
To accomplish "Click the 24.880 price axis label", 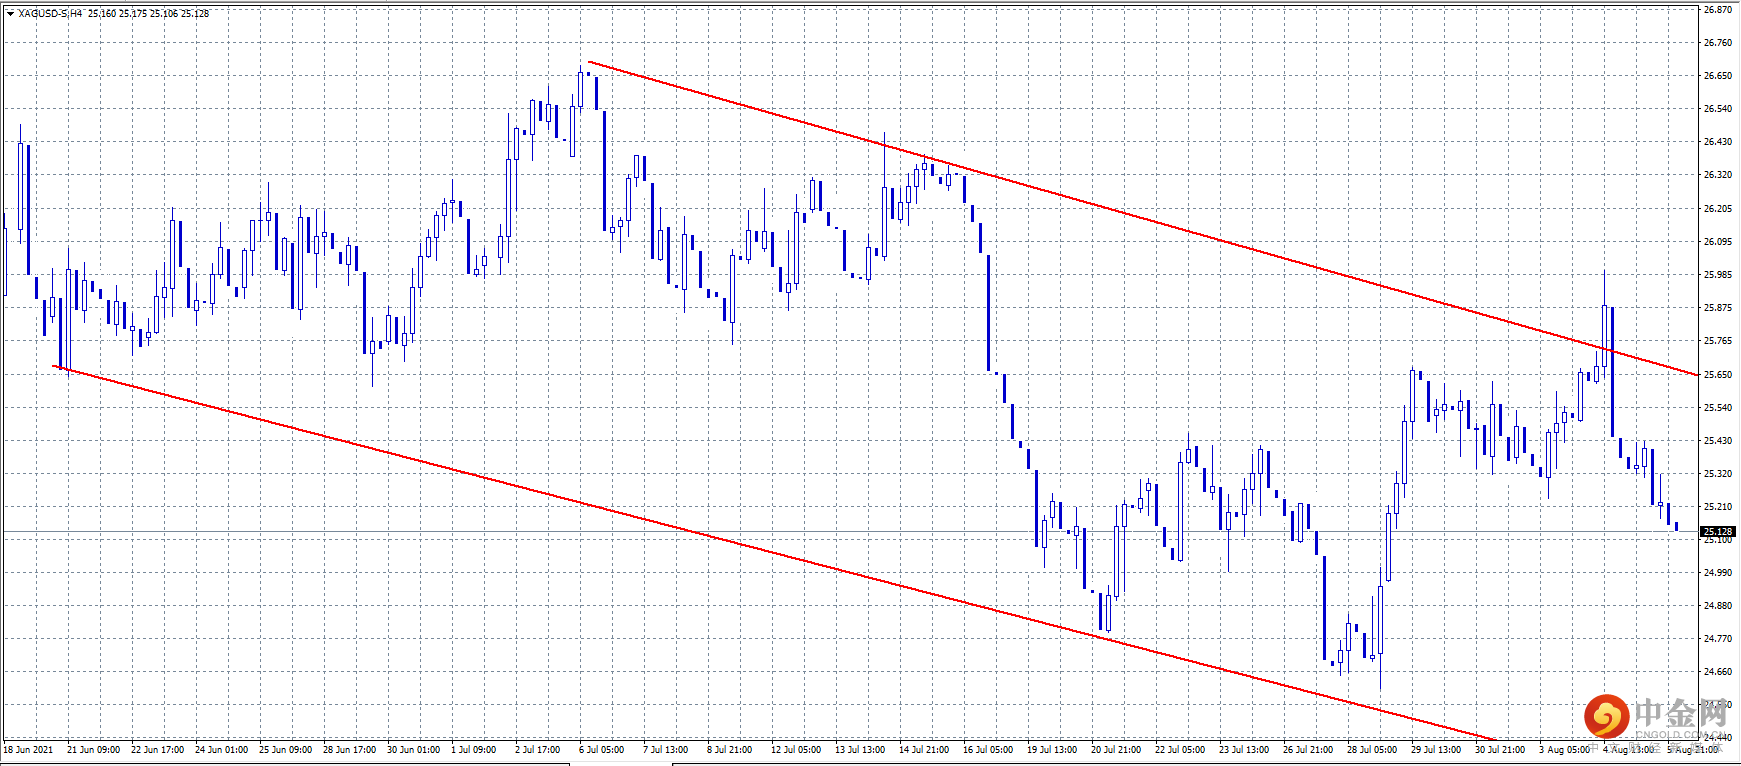I will [x=1718, y=606].
